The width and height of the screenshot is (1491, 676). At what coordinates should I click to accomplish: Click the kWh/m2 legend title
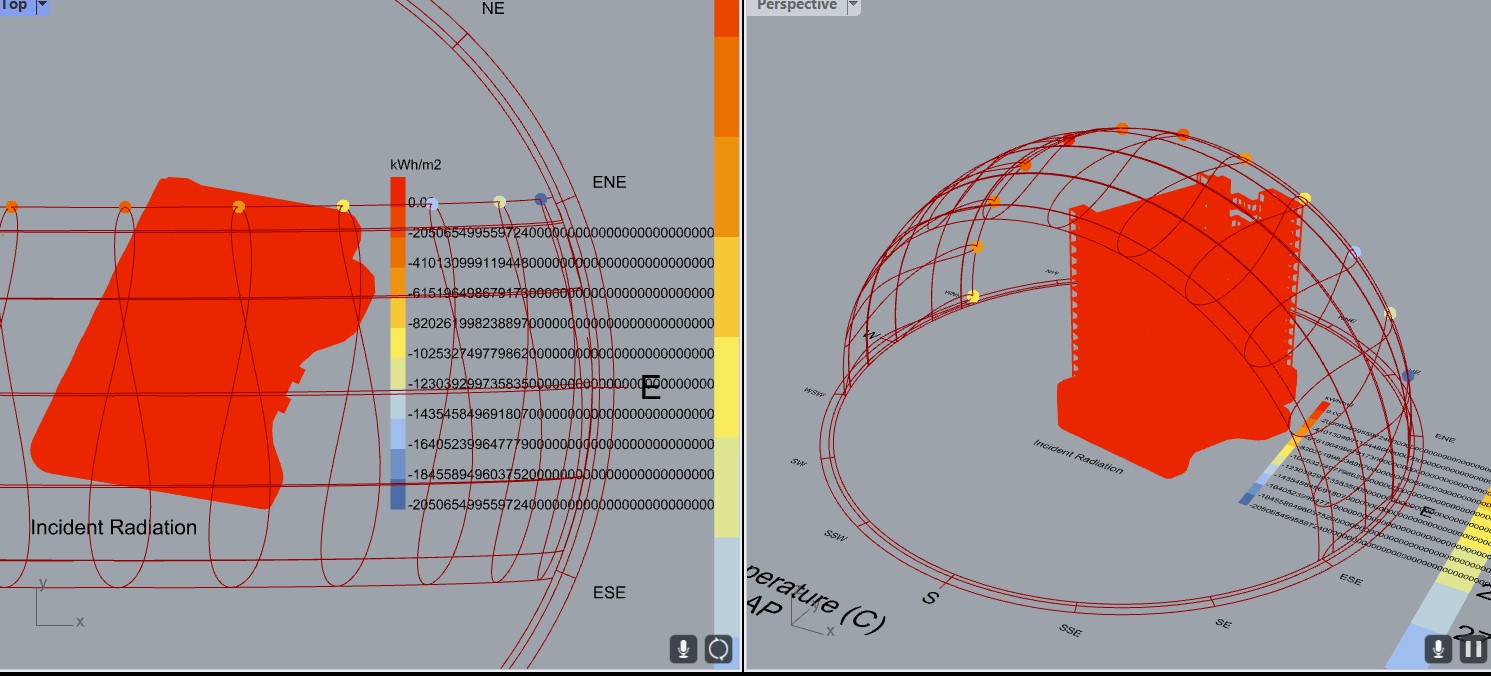[415, 164]
